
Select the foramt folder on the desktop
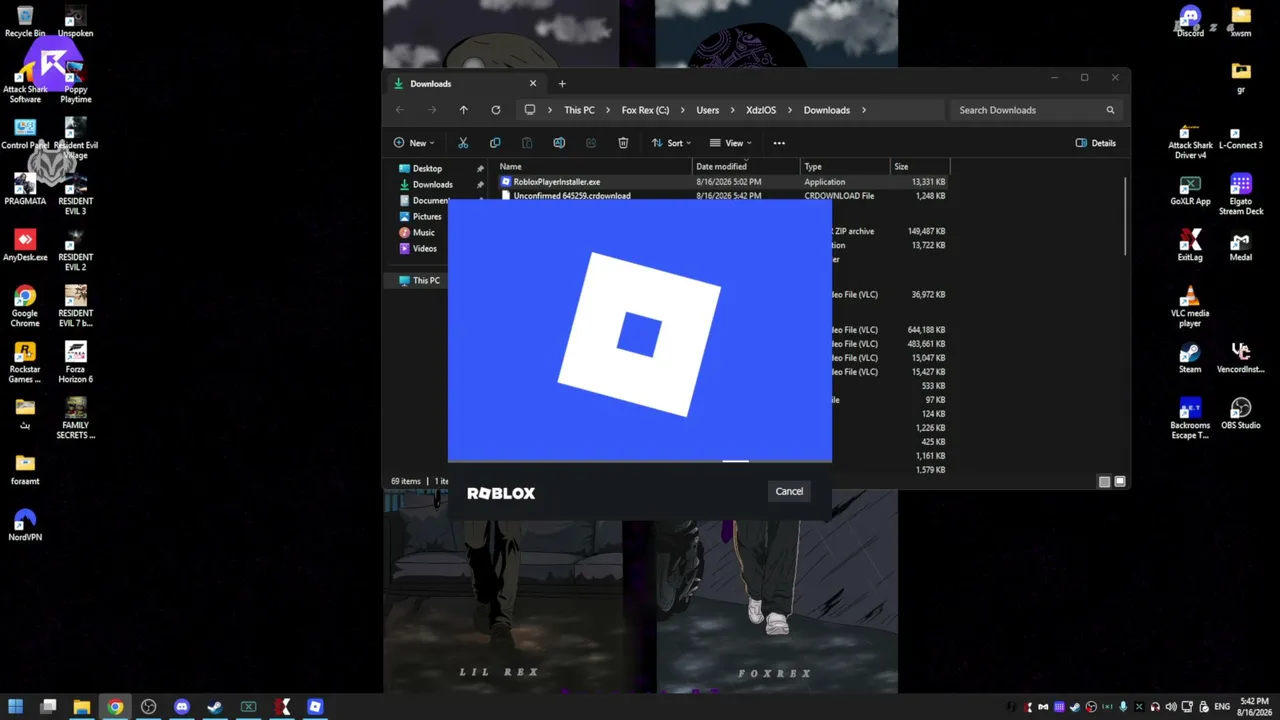[x=25, y=468]
